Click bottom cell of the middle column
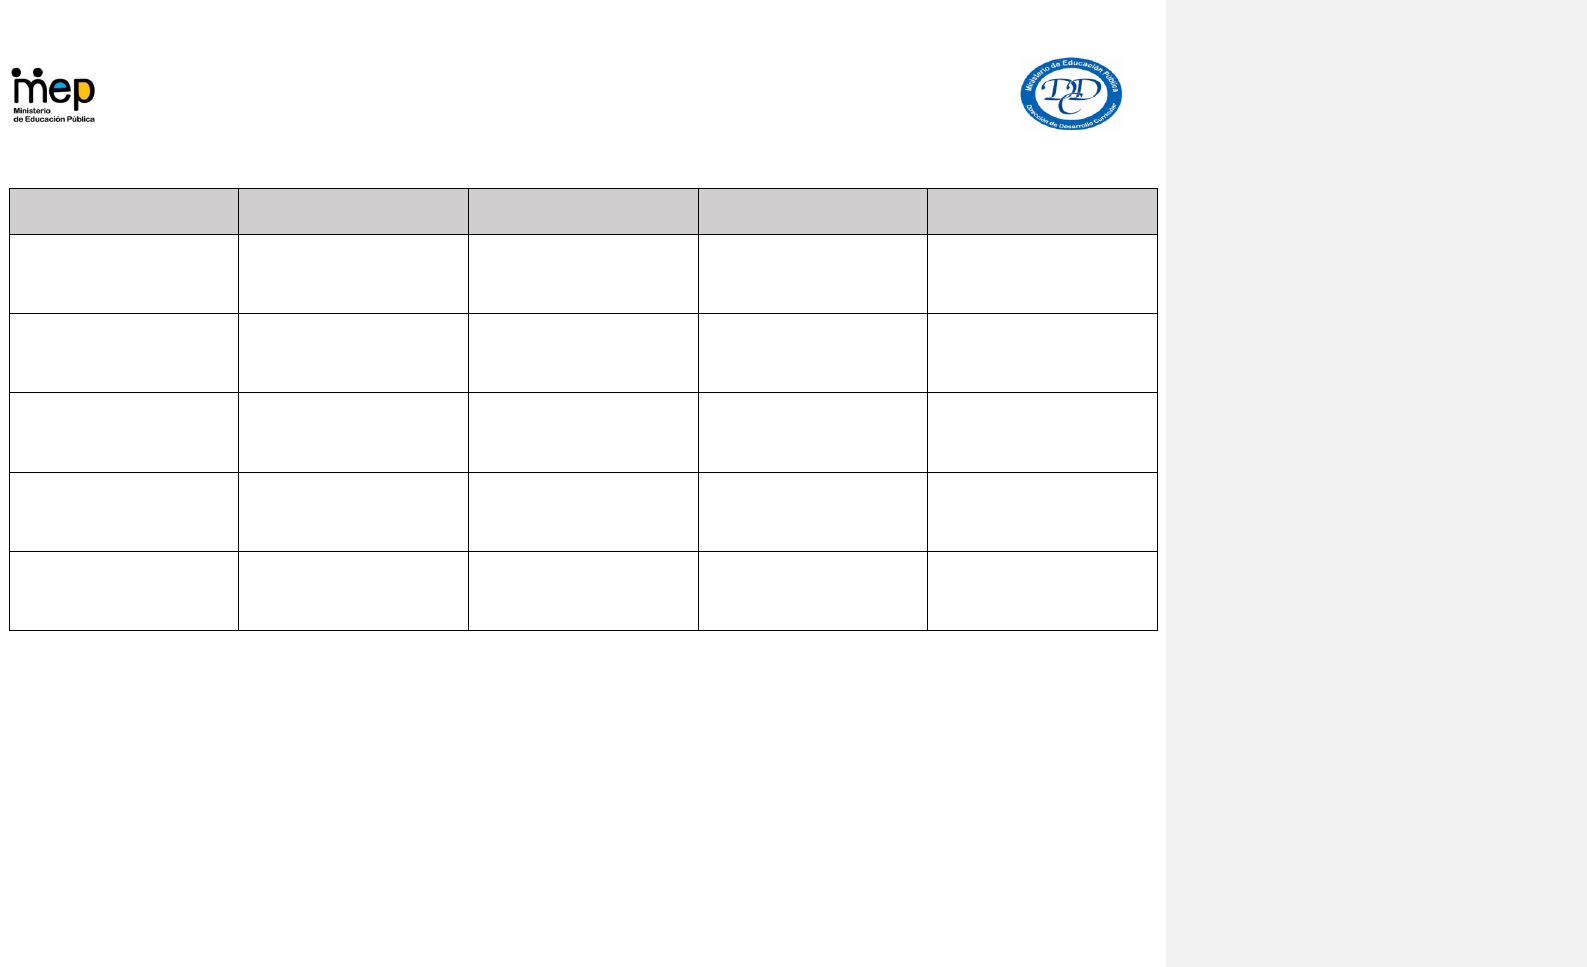Image resolution: width=1587 pixels, height=967 pixels. click(x=583, y=591)
